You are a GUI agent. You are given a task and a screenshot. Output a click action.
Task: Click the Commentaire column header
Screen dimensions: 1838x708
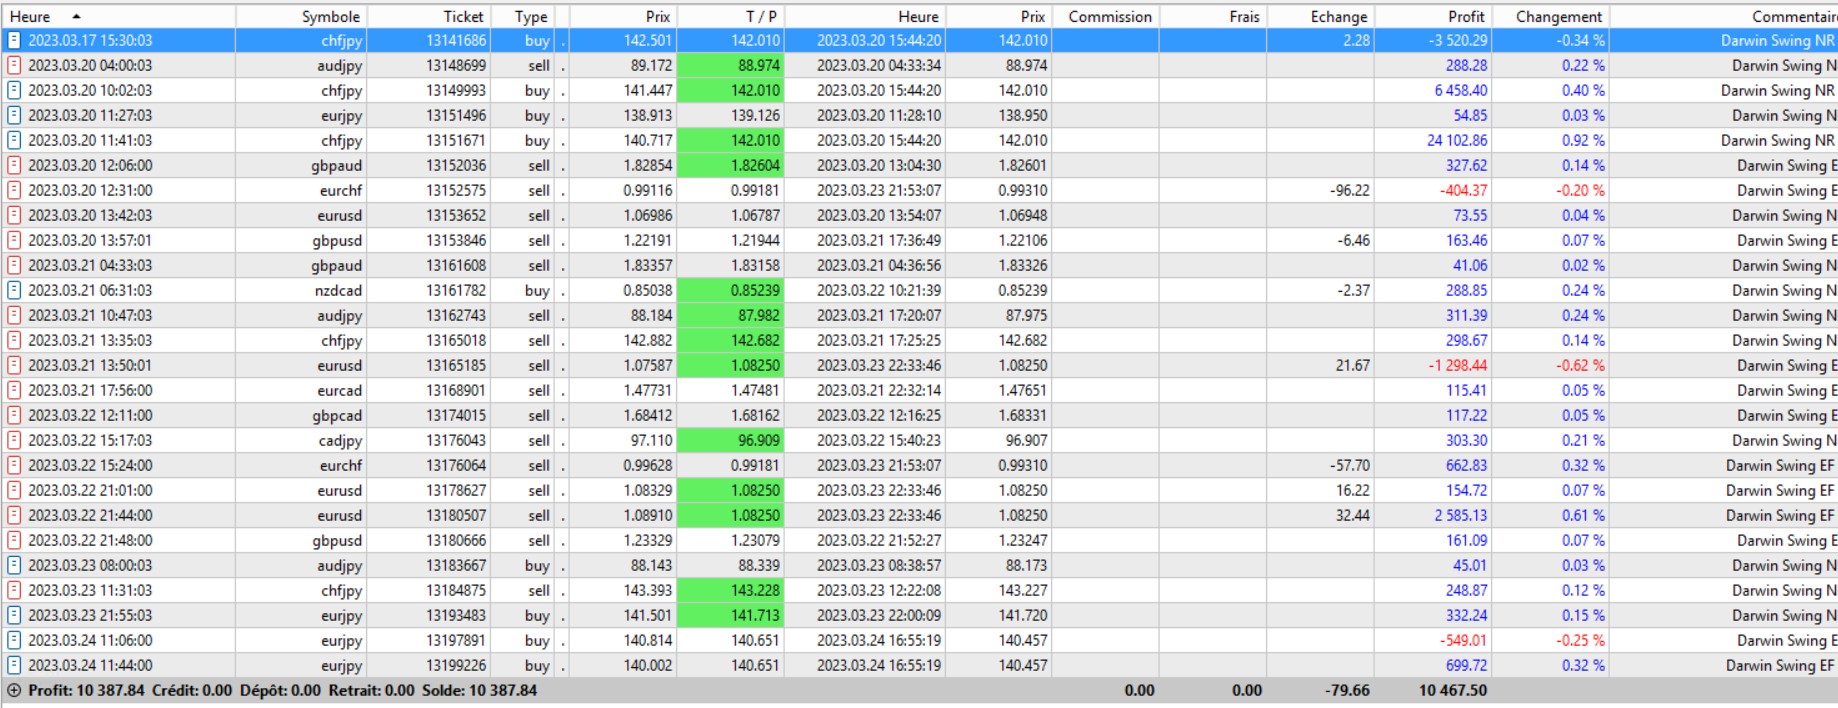(x=1724, y=16)
